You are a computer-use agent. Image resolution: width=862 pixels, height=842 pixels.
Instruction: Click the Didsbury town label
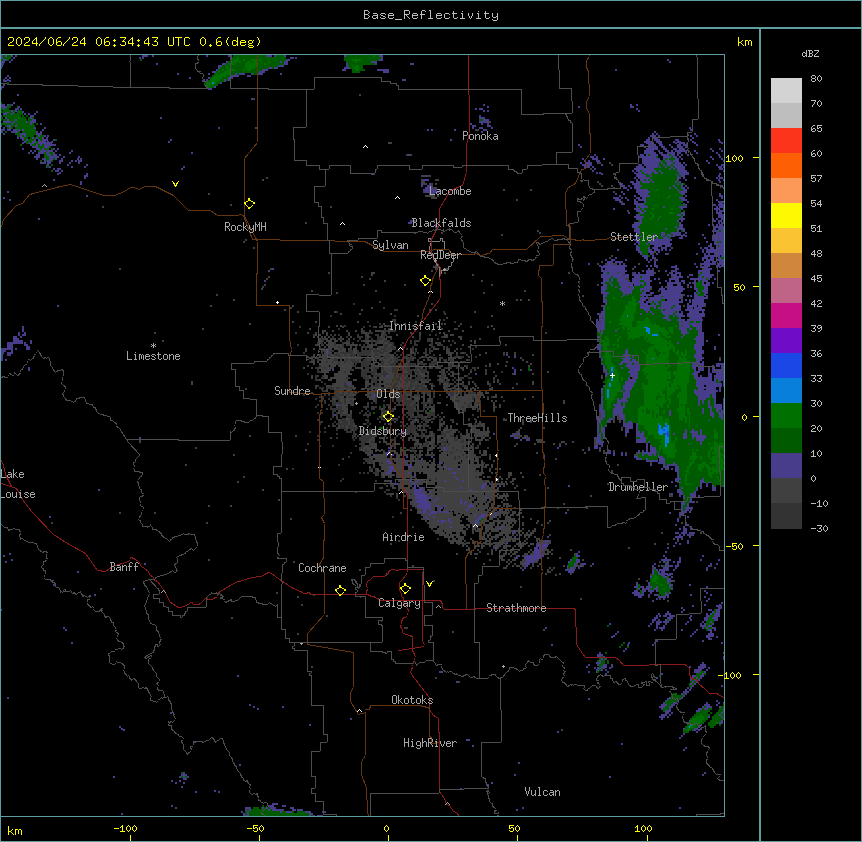coord(383,431)
